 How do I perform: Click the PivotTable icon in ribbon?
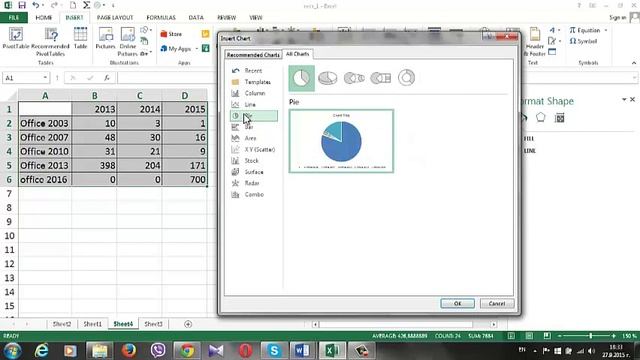click(x=16, y=38)
